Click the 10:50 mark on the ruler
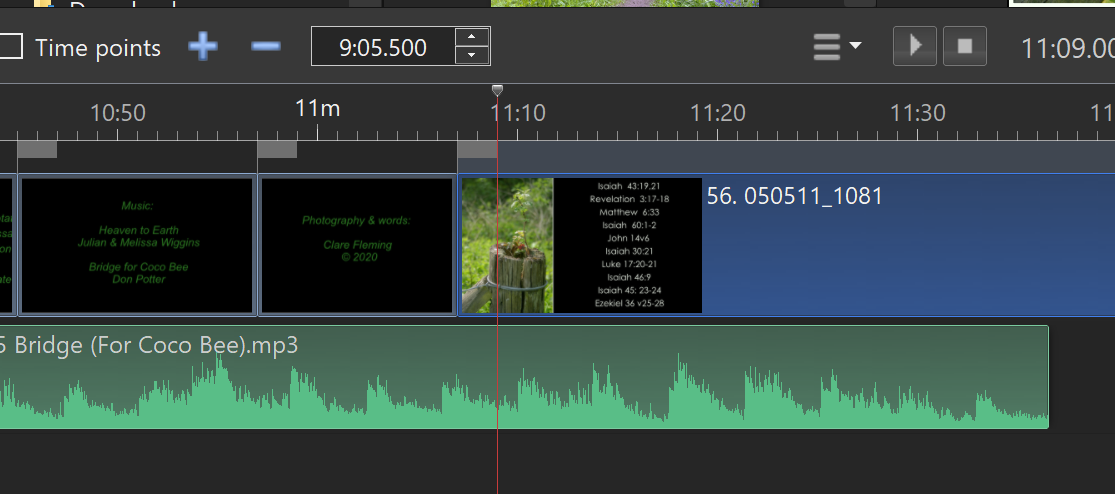The width and height of the screenshot is (1115, 494). point(118,113)
